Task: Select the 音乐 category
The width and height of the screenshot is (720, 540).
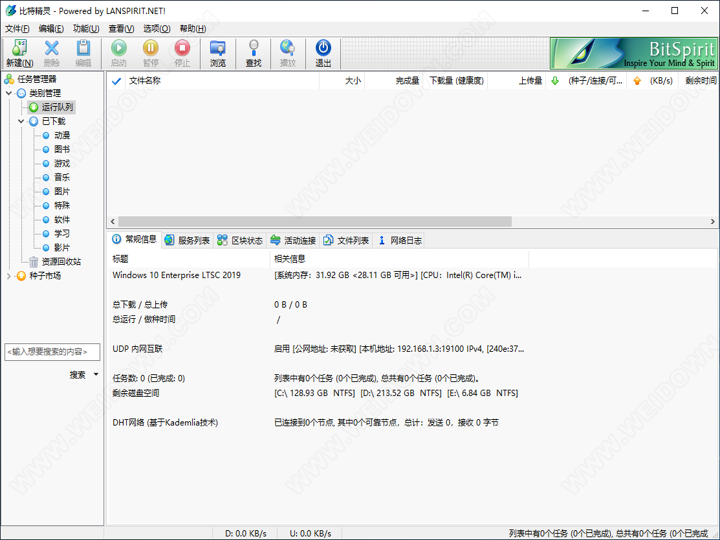Action: pyautogui.click(x=56, y=177)
